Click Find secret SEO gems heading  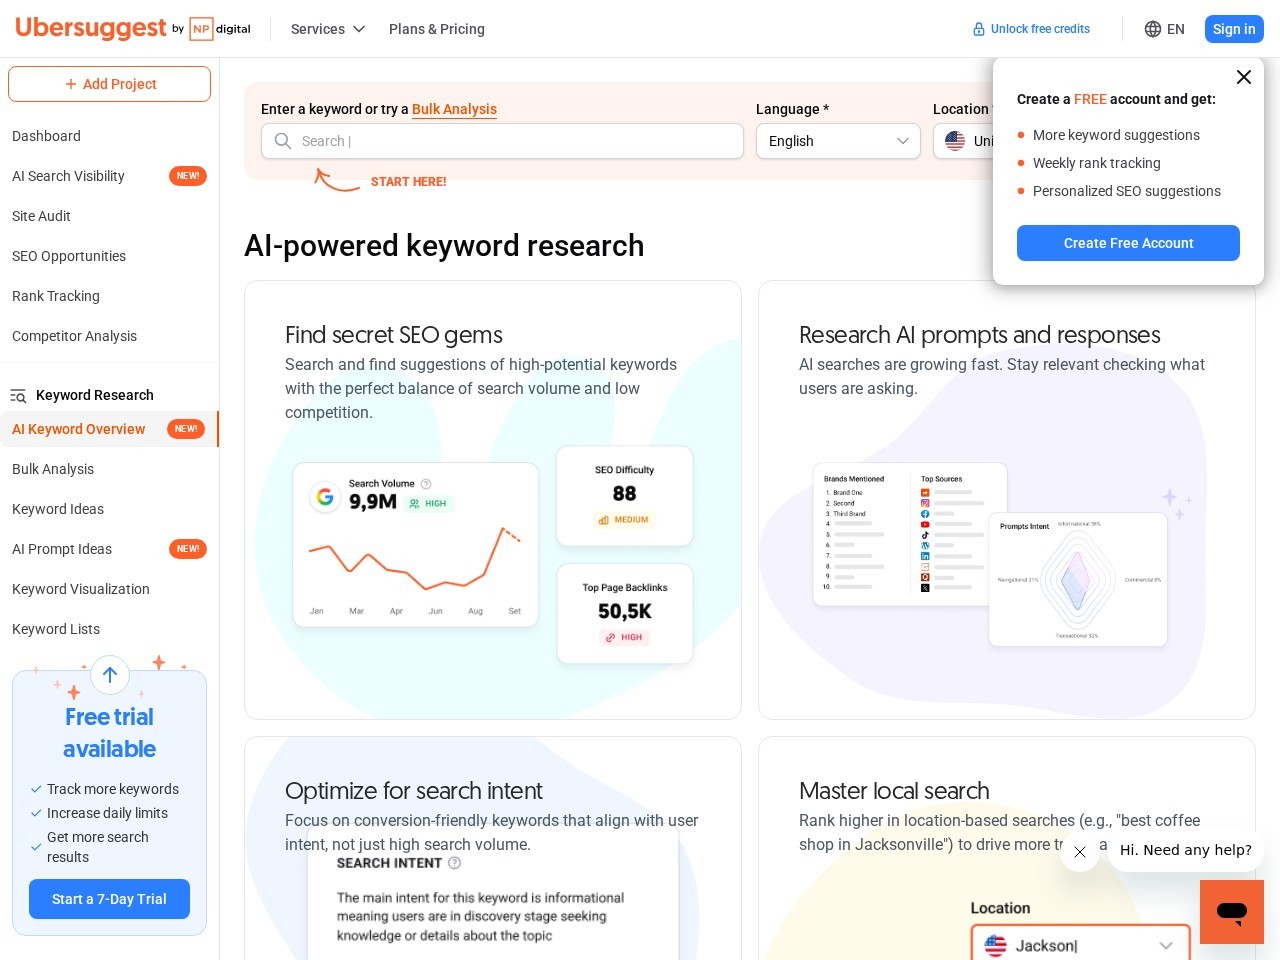[394, 335]
